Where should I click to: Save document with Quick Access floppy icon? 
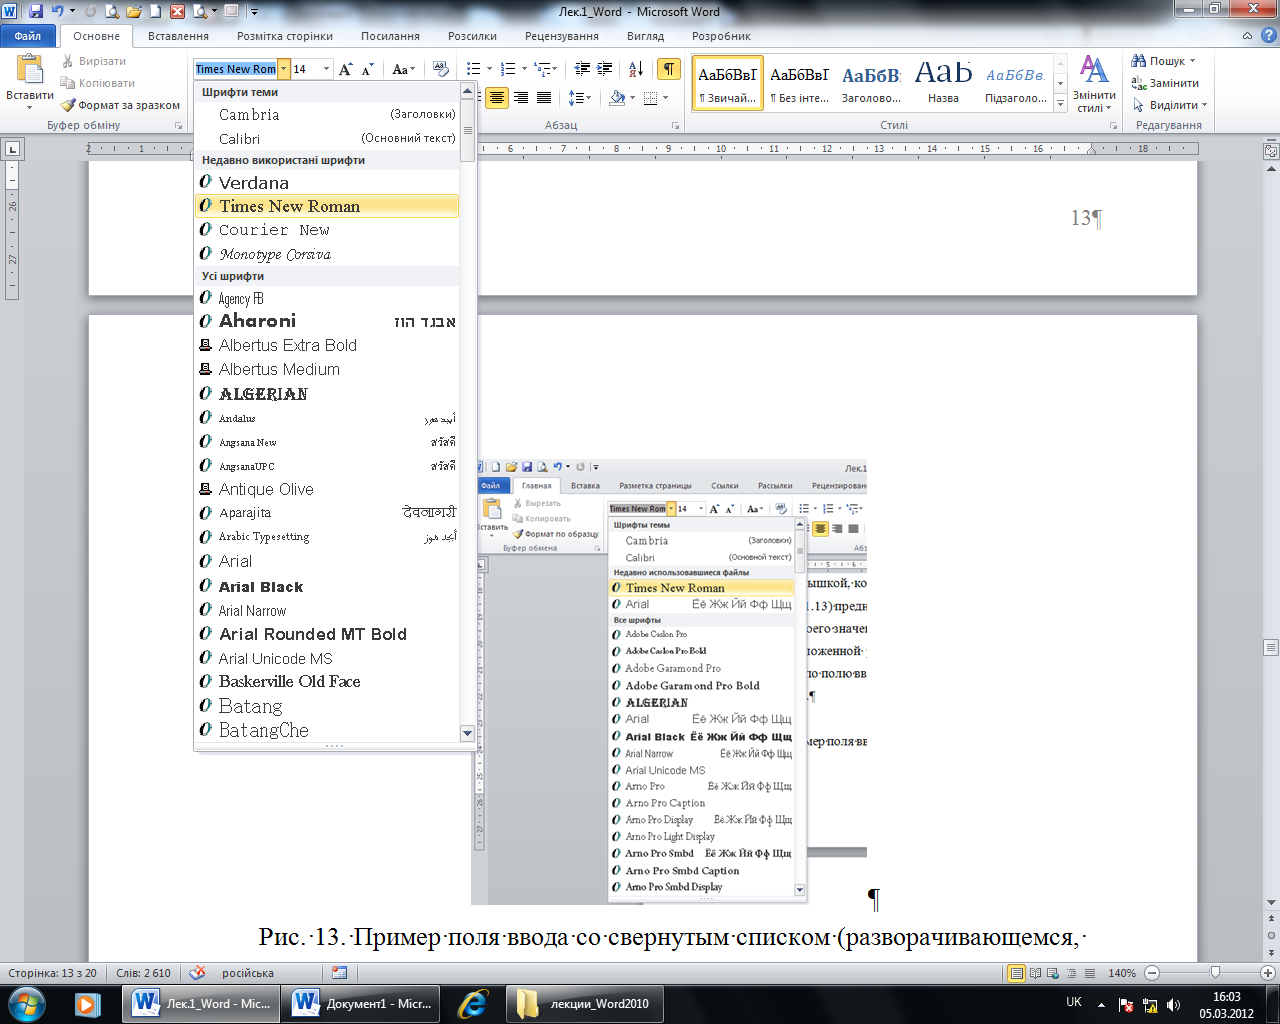pyautogui.click(x=36, y=12)
